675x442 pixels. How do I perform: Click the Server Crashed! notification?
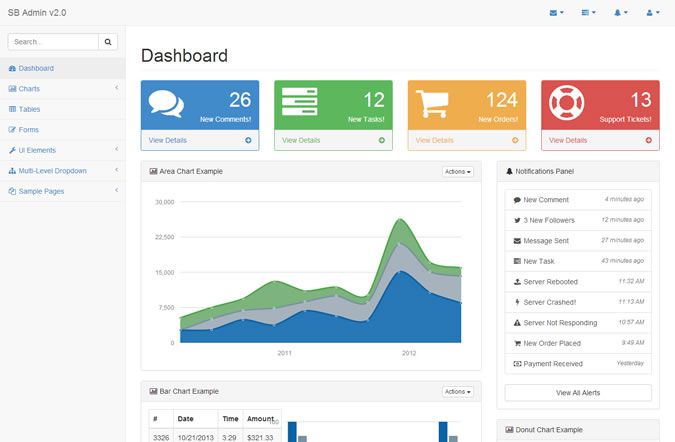pos(577,302)
